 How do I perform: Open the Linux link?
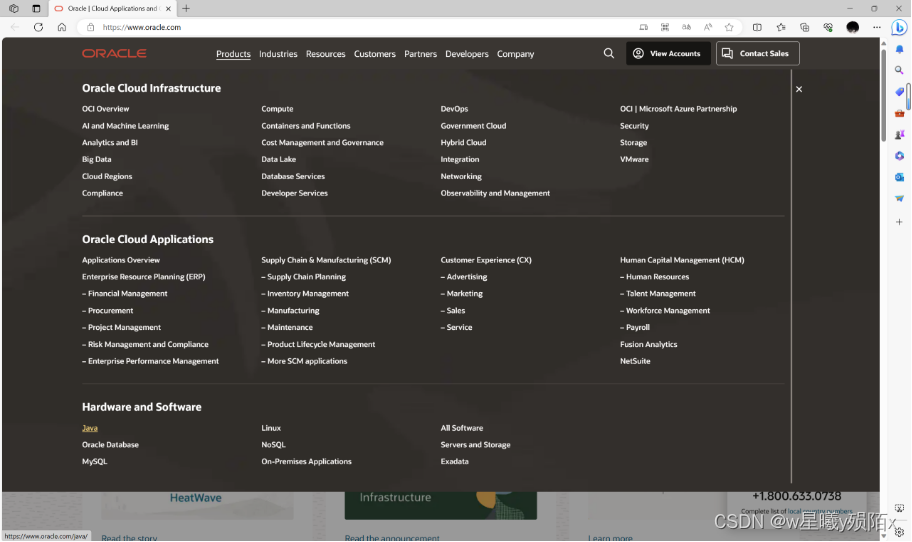click(x=271, y=428)
